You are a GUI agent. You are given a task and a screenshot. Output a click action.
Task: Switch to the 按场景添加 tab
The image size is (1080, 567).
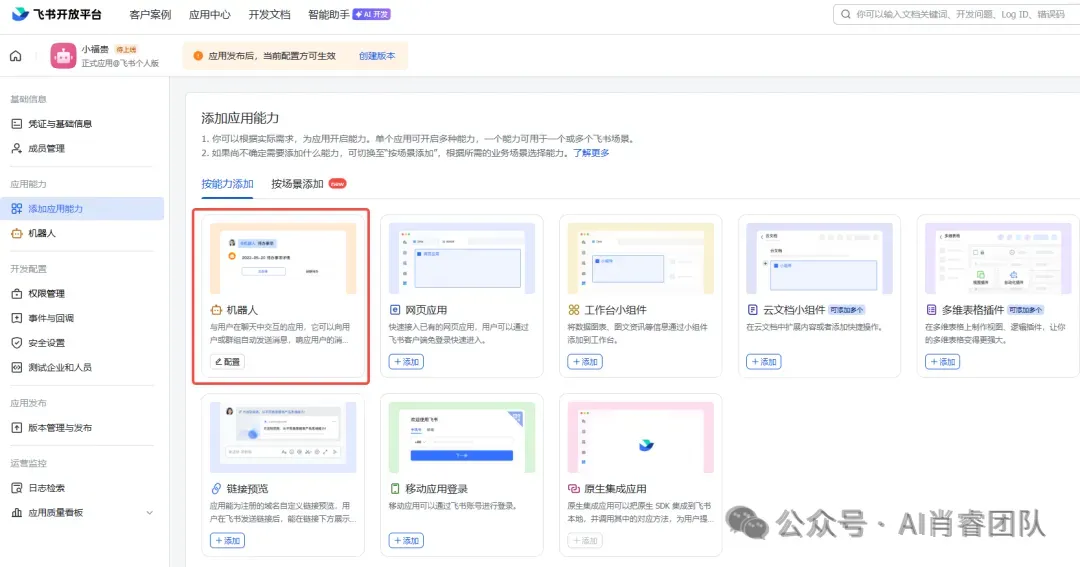[297, 184]
